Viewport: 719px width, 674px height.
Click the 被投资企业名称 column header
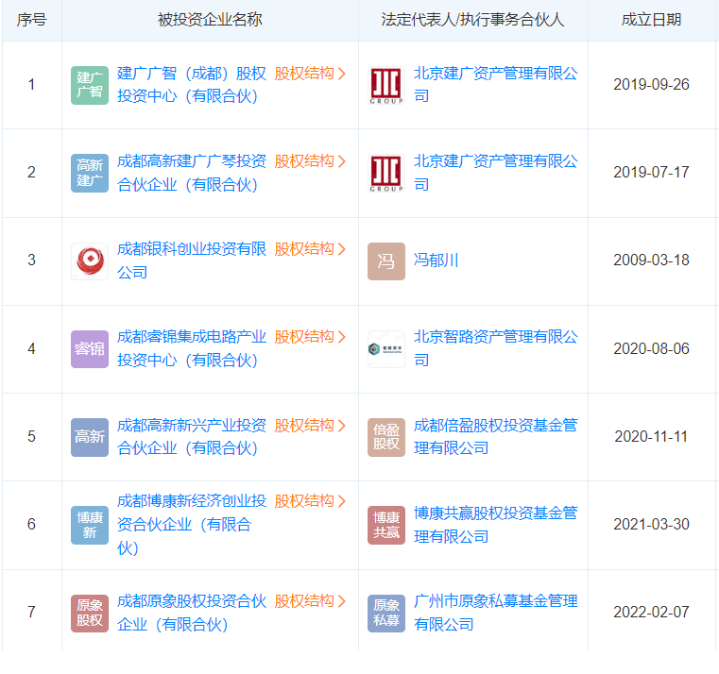point(210,20)
